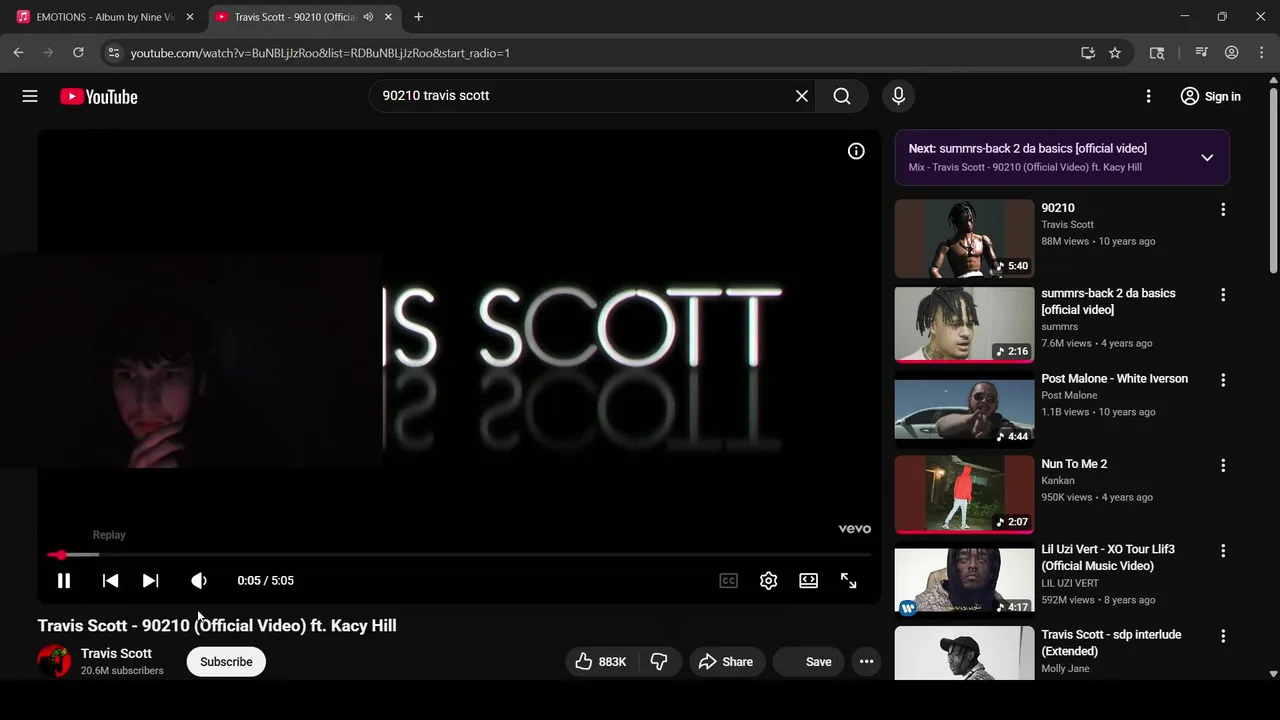Viewport: 1280px width, 720px height.
Task: Click the page scrollbar thumb
Action: (x=1273, y=180)
